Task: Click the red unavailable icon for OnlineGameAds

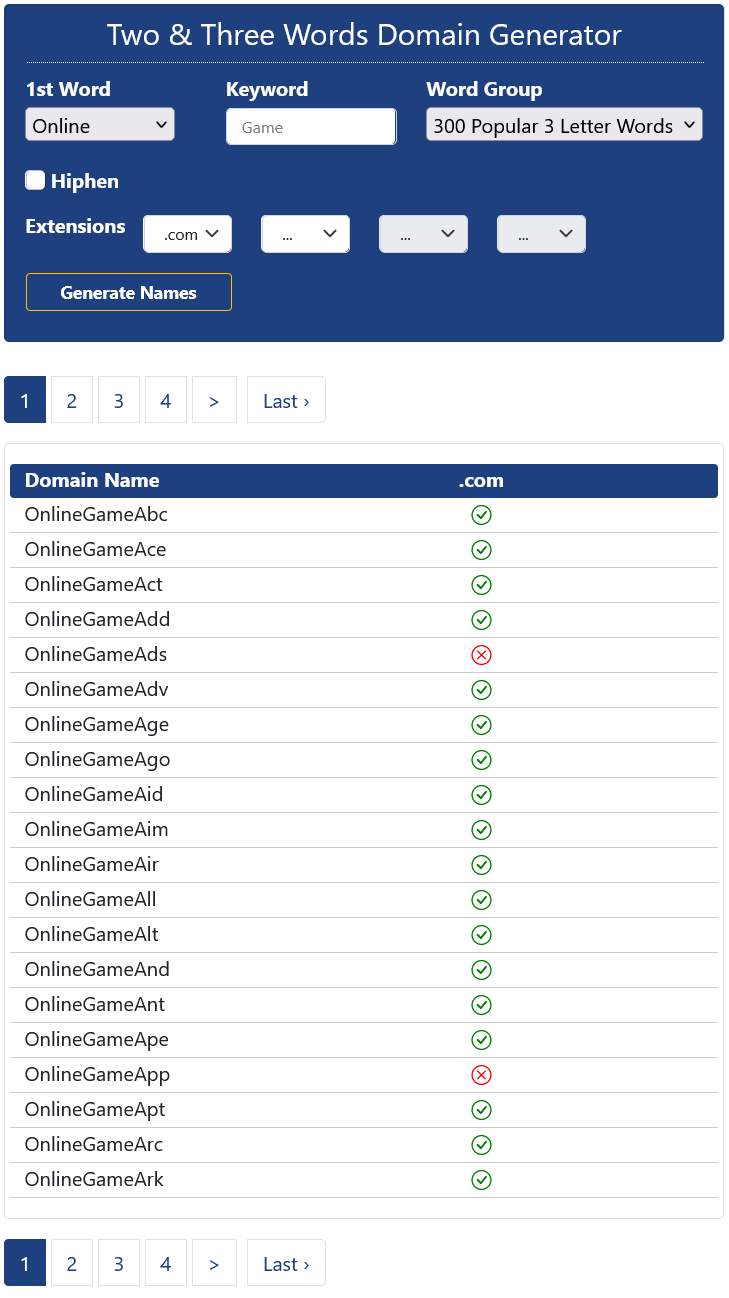Action: coord(481,655)
